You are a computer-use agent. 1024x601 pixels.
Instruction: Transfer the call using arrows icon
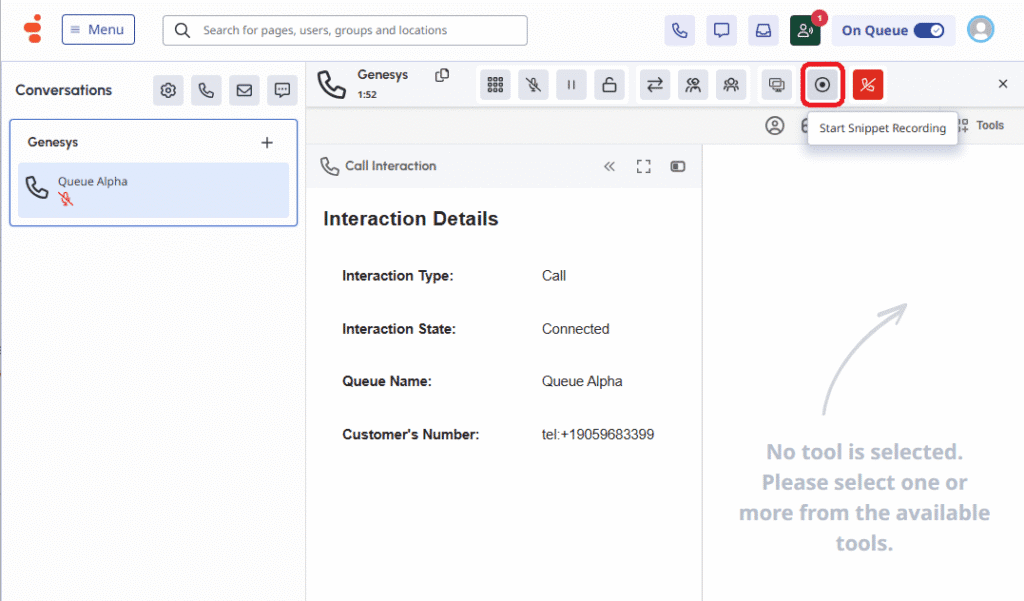click(x=654, y=85)
